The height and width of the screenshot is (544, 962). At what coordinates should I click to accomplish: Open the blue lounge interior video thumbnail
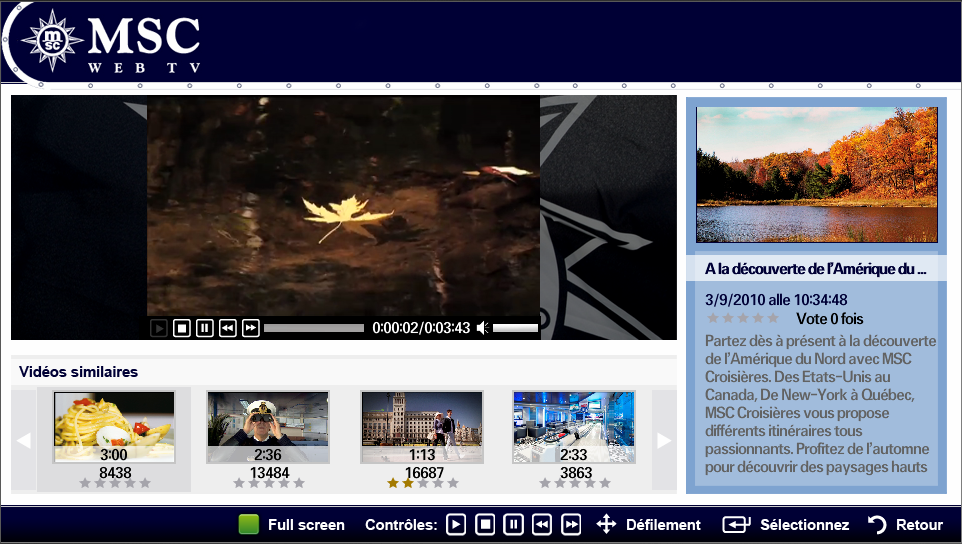tap(574, 427)
